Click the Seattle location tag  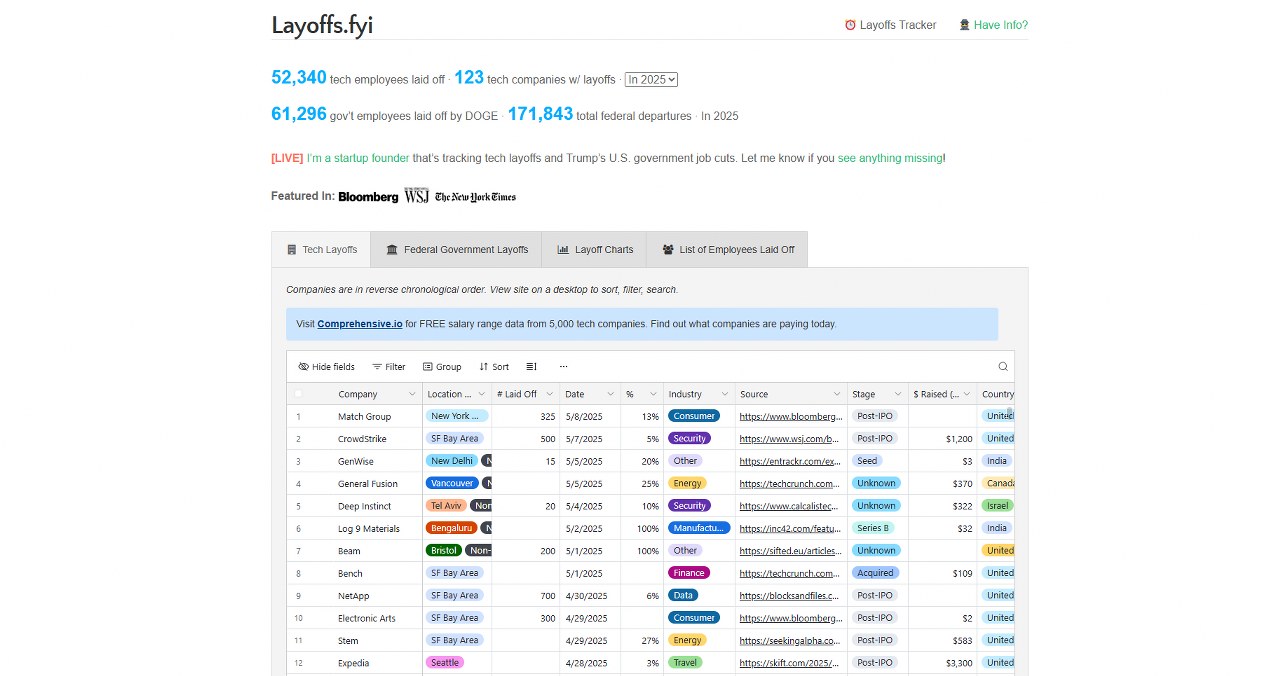(x=445, y=662)
